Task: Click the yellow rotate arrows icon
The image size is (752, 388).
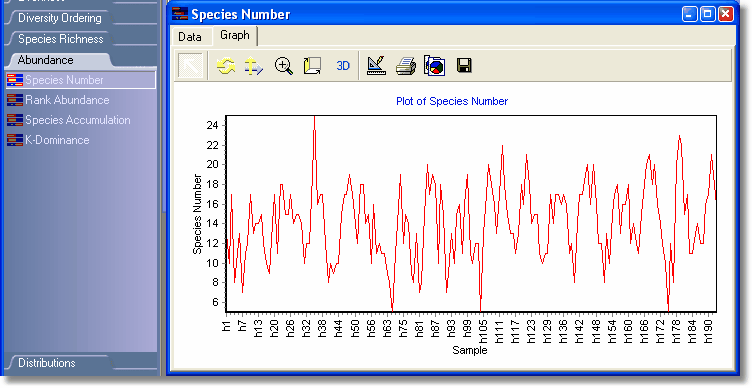Action: (225, 66)
